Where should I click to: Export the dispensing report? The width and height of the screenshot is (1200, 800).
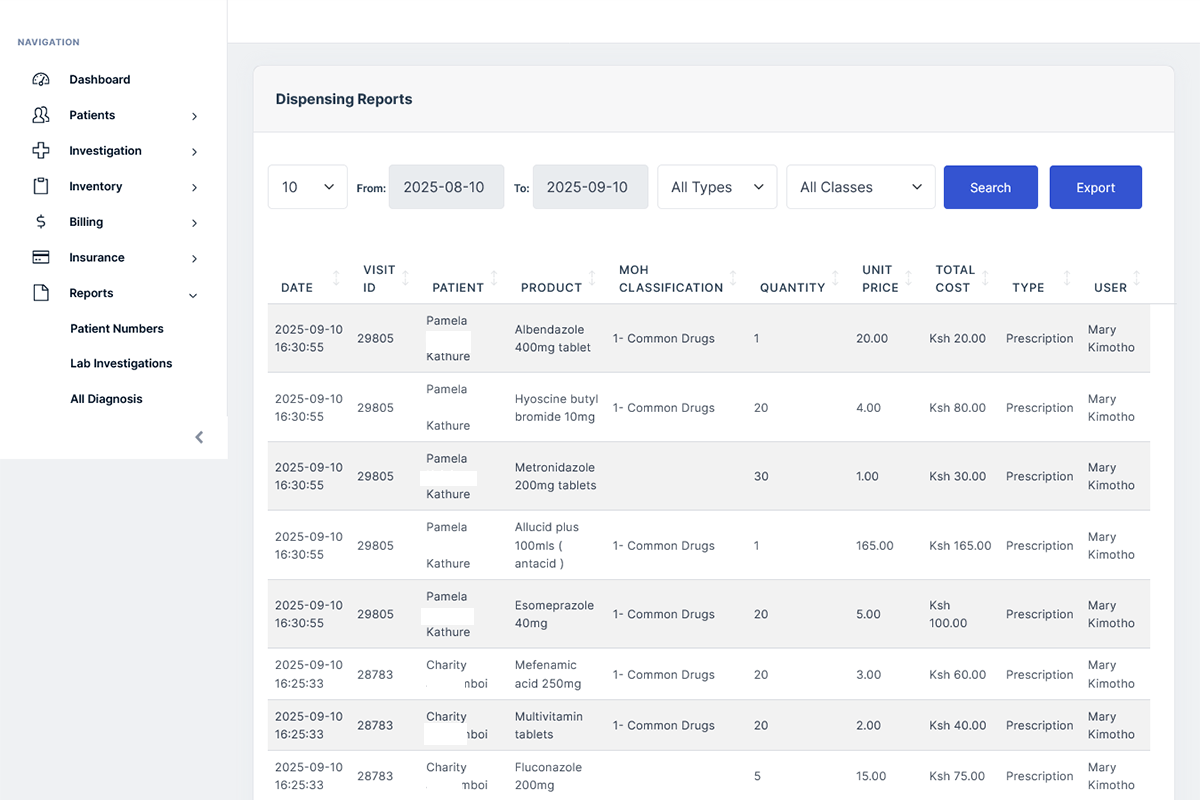(x=1095, y=187)
